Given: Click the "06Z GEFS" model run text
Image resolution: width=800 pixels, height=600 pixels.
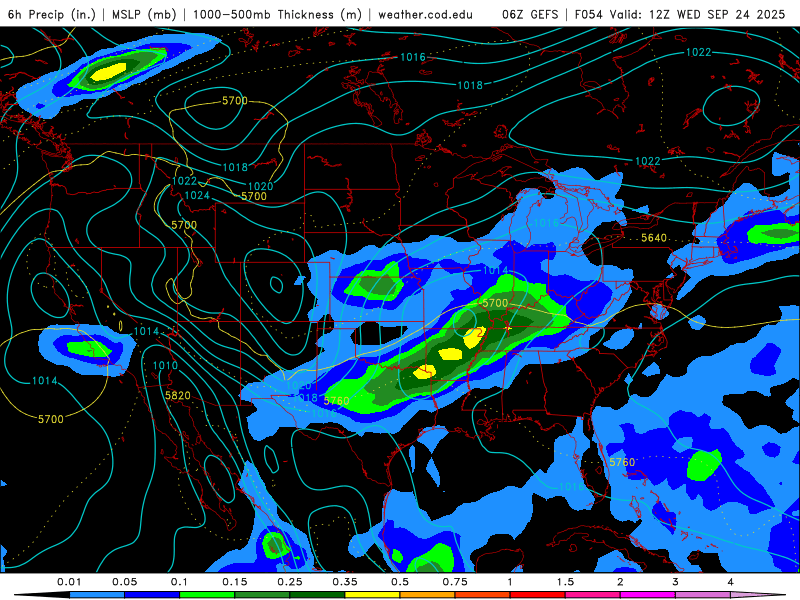Looking at the screenshot, I should click(x=530, y=14).
